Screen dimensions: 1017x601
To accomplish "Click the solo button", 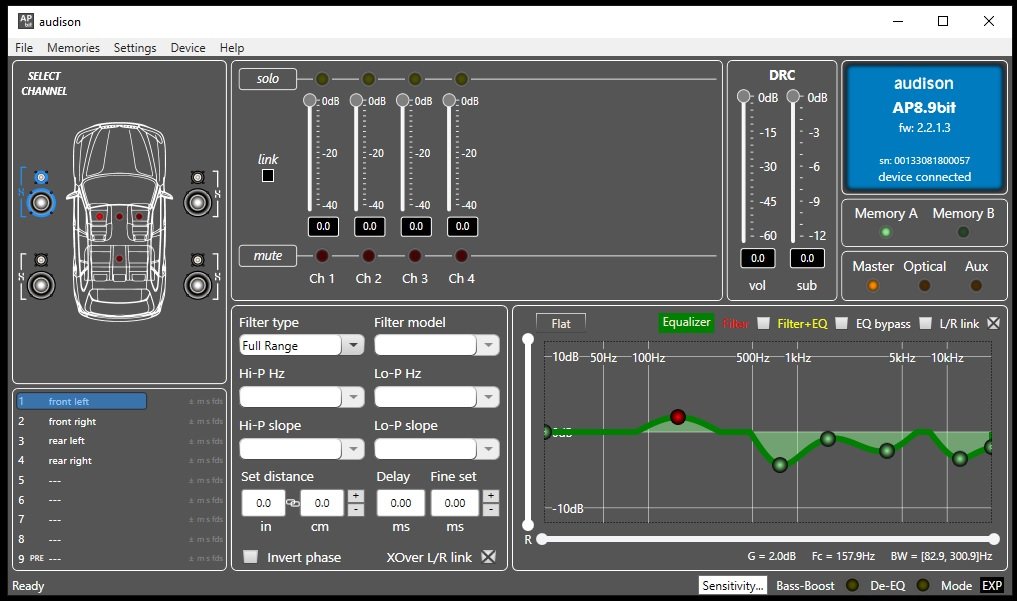I will 268,79.
